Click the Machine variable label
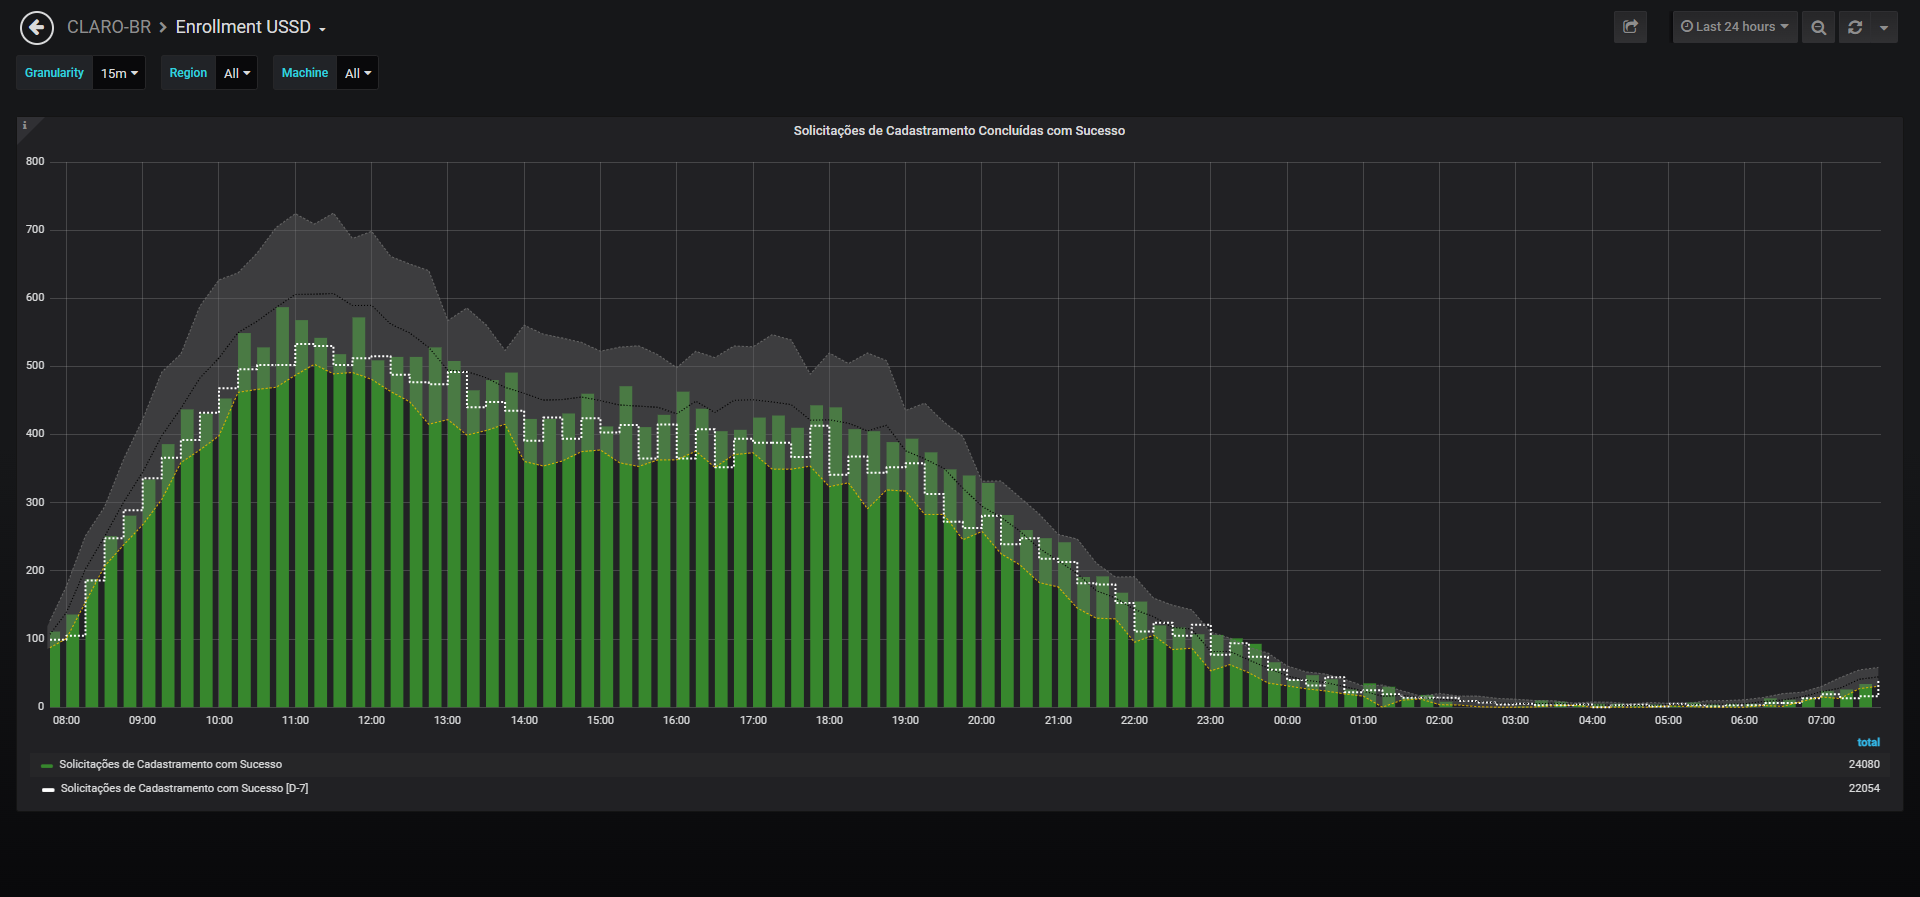The height and width of the screenshot is (897, 1920). click(305, 73)
